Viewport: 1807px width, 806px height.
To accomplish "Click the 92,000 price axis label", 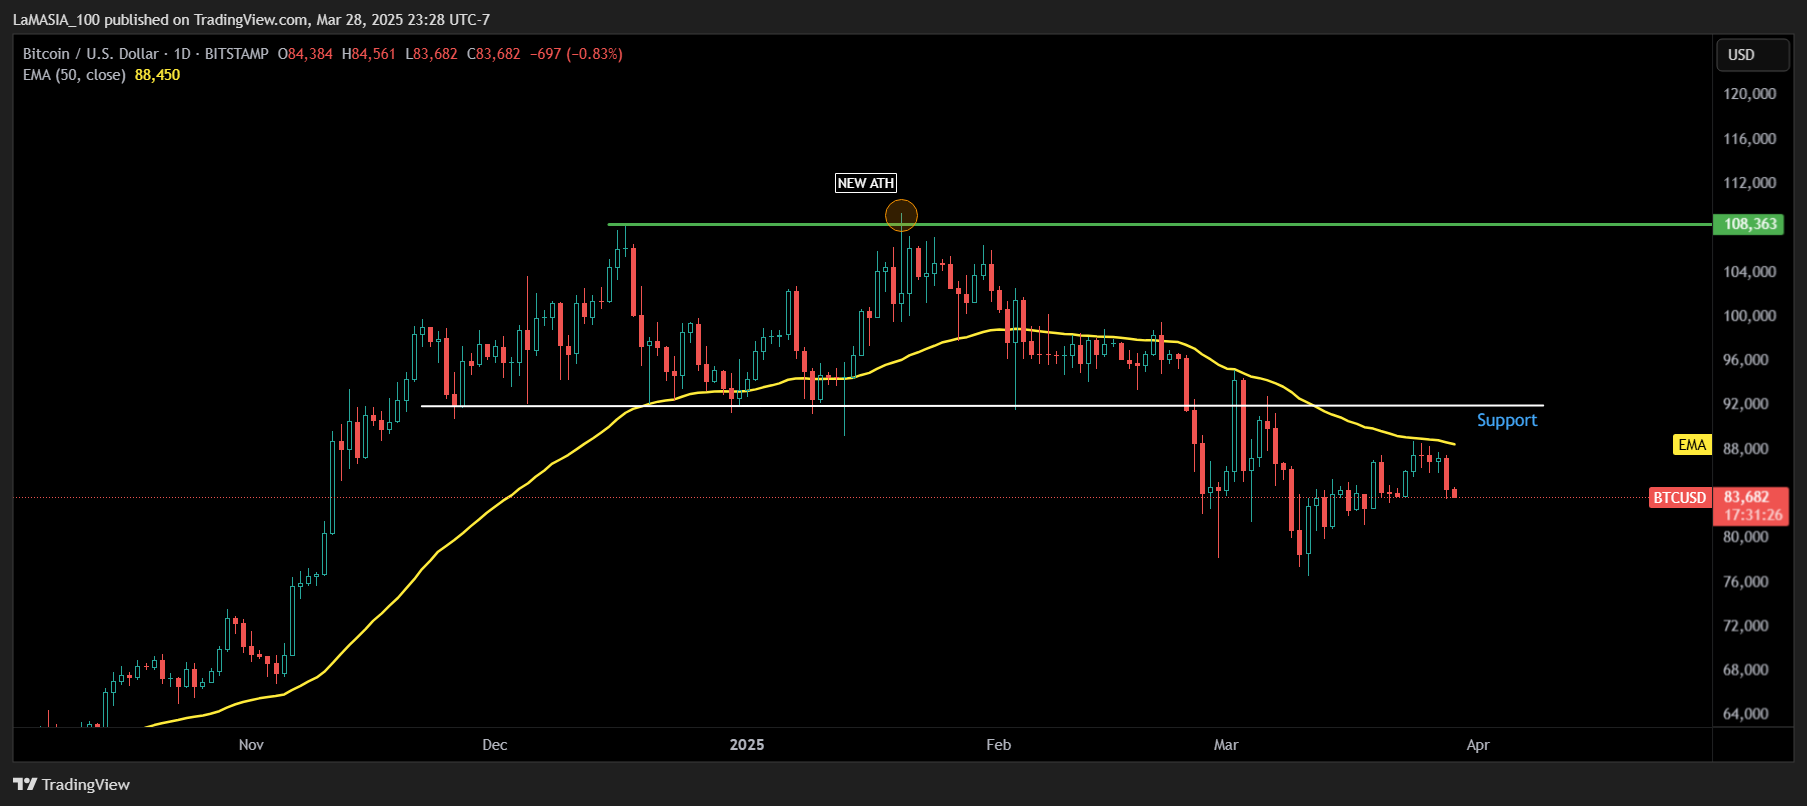I will pos(1745,404).
